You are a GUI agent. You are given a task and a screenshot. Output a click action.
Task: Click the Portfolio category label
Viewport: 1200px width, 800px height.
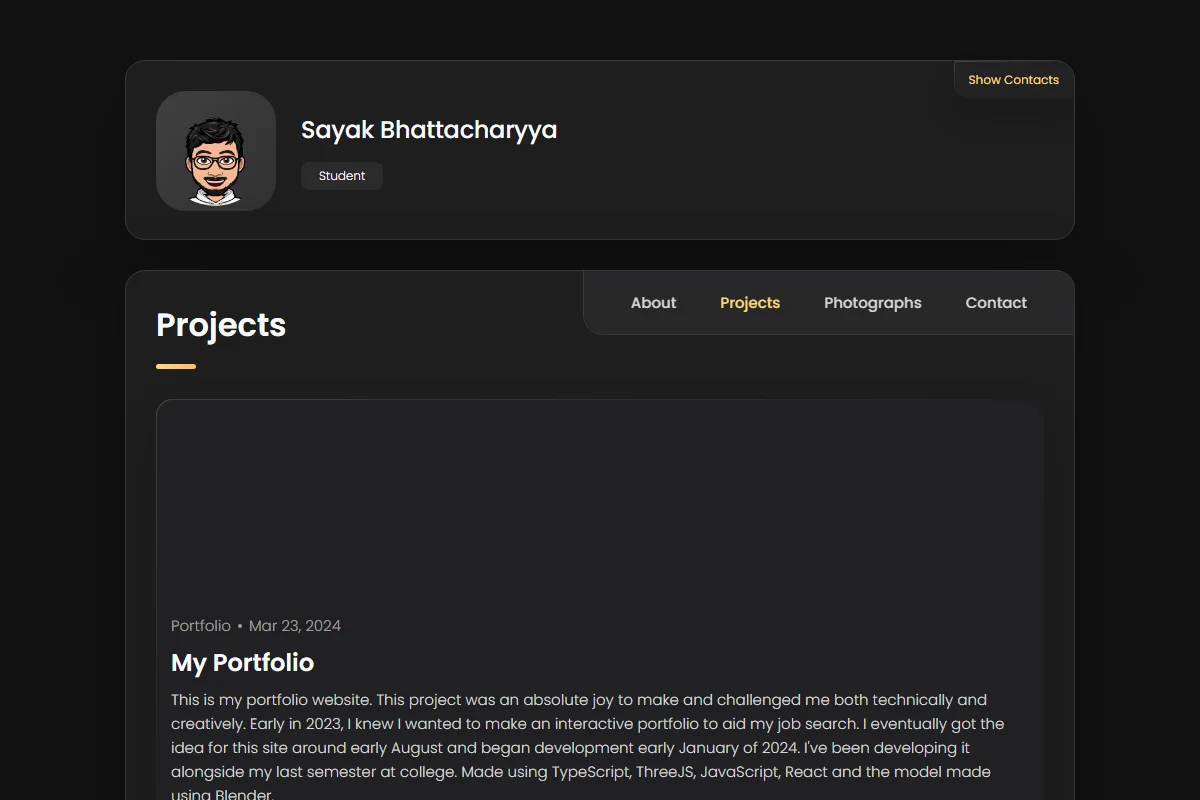[201, 626]
